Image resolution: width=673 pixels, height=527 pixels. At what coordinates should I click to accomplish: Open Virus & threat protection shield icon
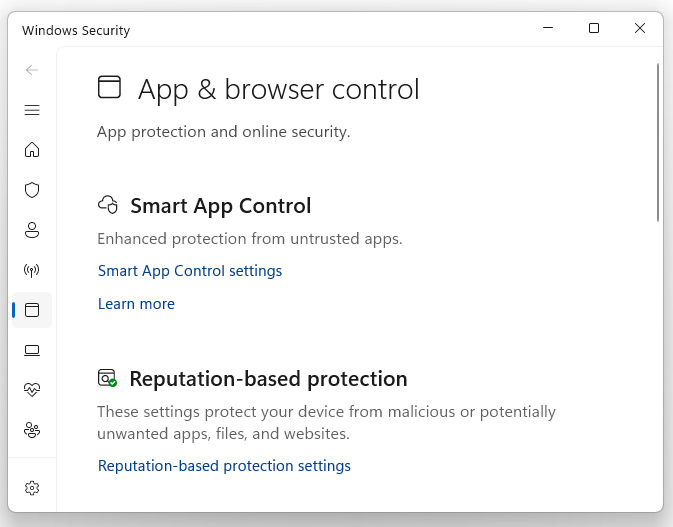[32, 190]
